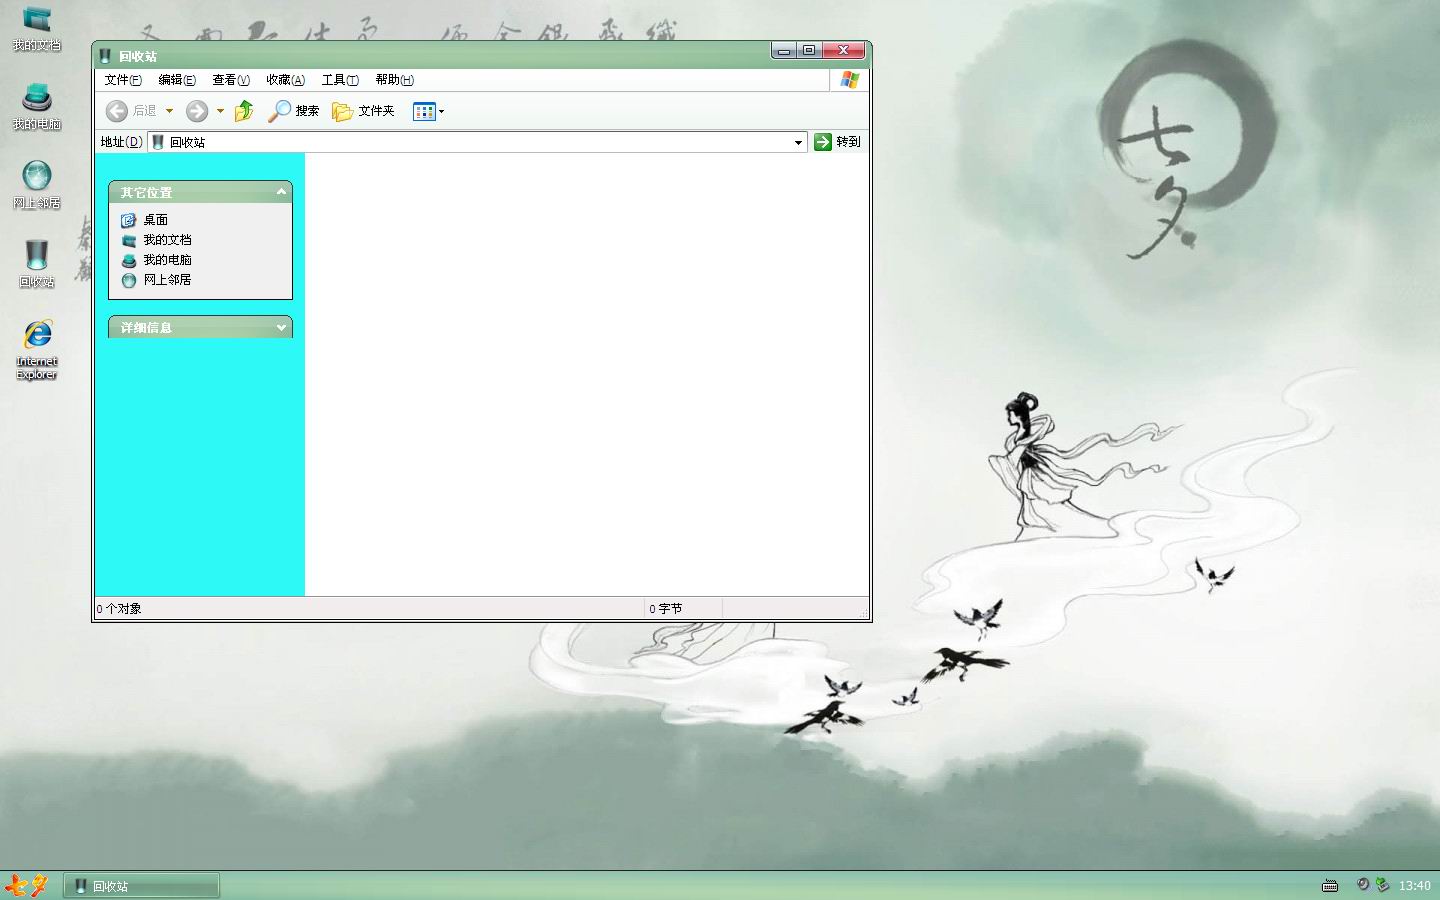Open the 工具(T) menu
The width and height of the screenshot is (1440, 900).
340,80
